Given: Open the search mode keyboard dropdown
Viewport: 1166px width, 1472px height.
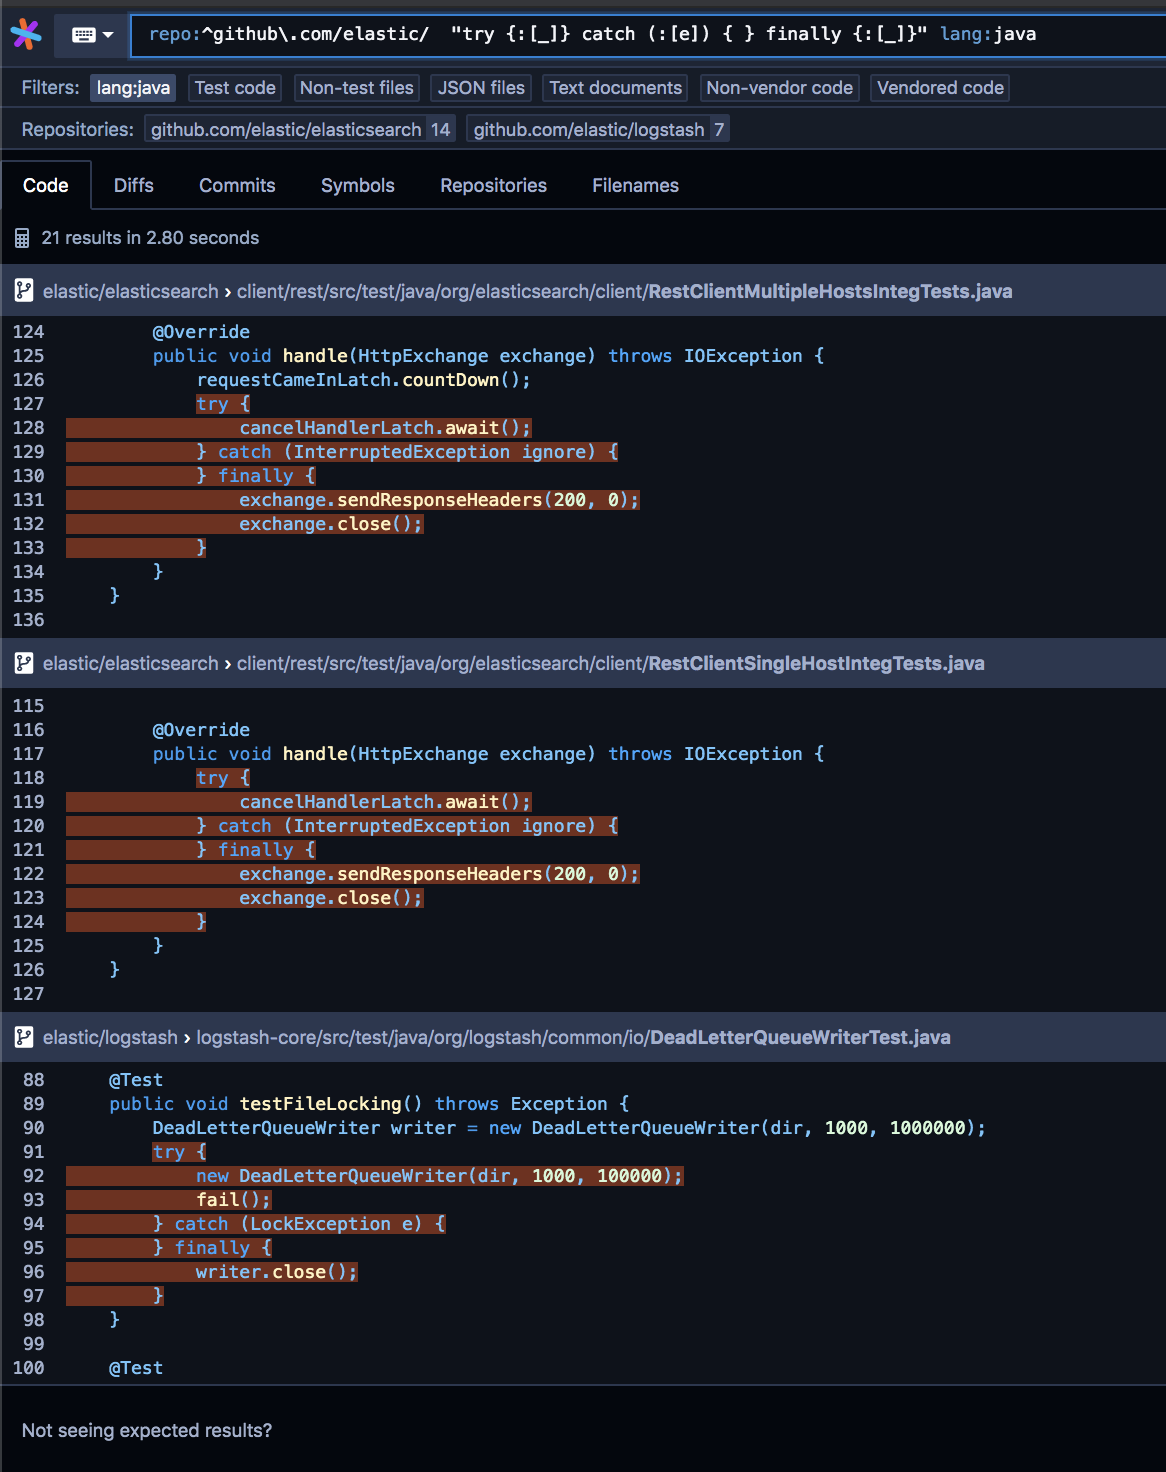Looking at the screenshot, I should tap(93, 35).
